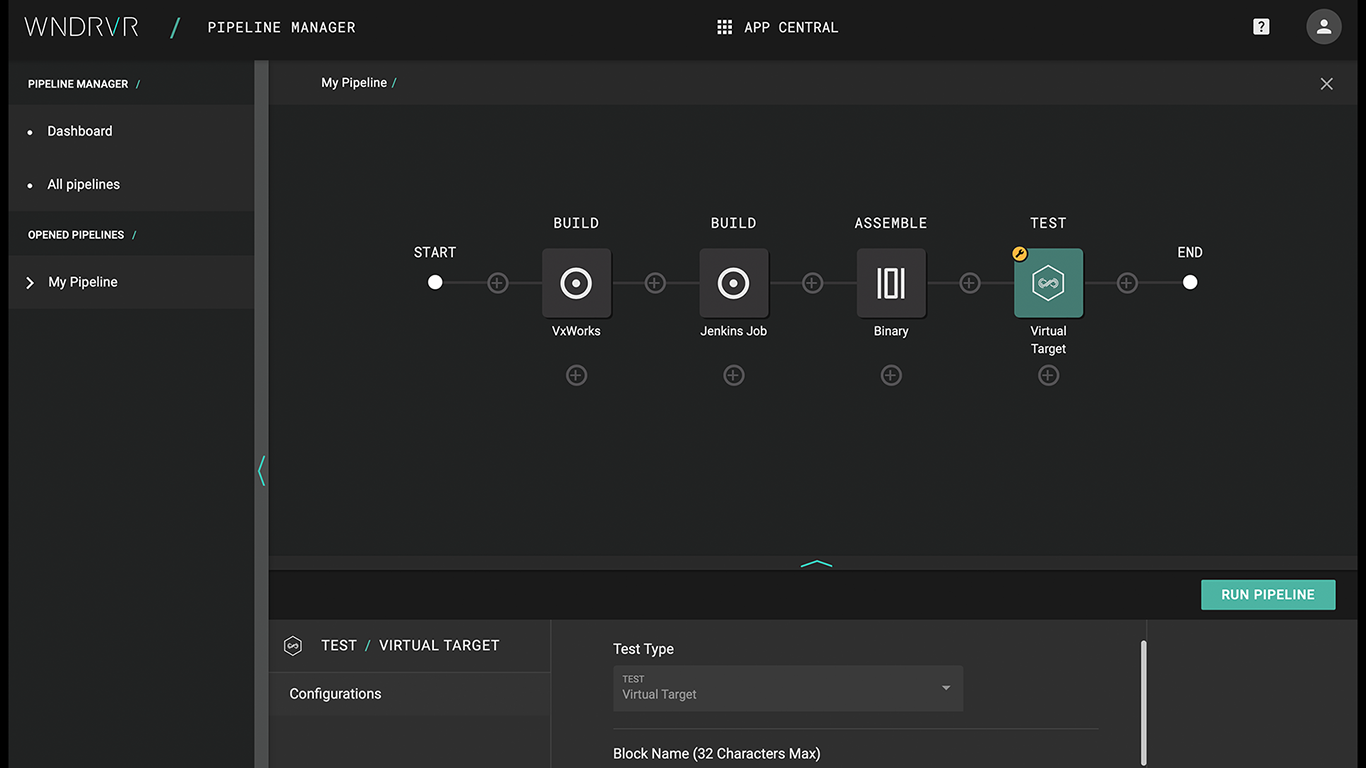
Task: Close the My Pipeline view
Action: click(x=1326, y=84)
